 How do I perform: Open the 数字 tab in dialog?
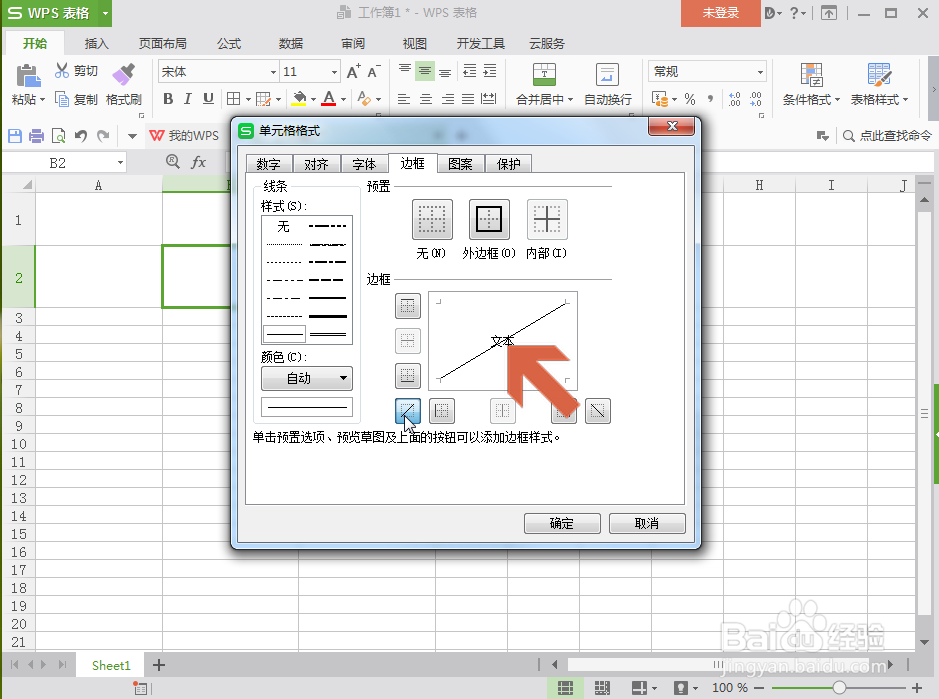pos(268,164)
